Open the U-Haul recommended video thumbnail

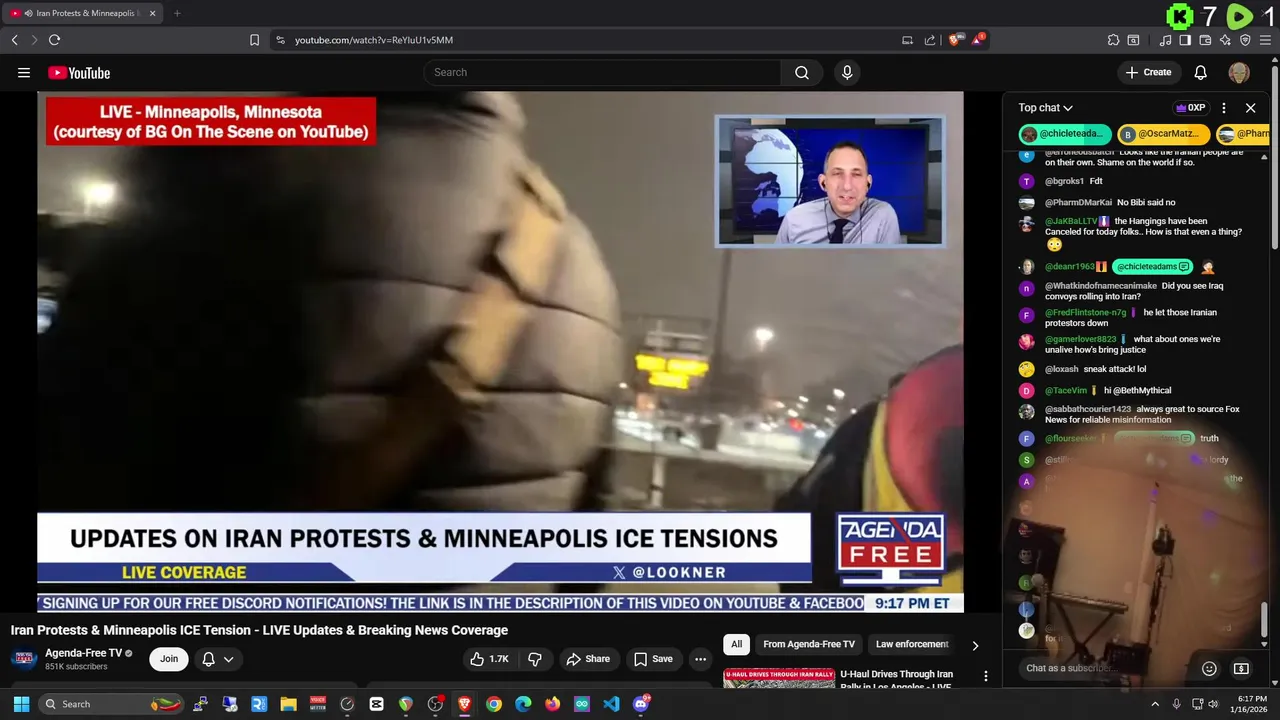779,679
